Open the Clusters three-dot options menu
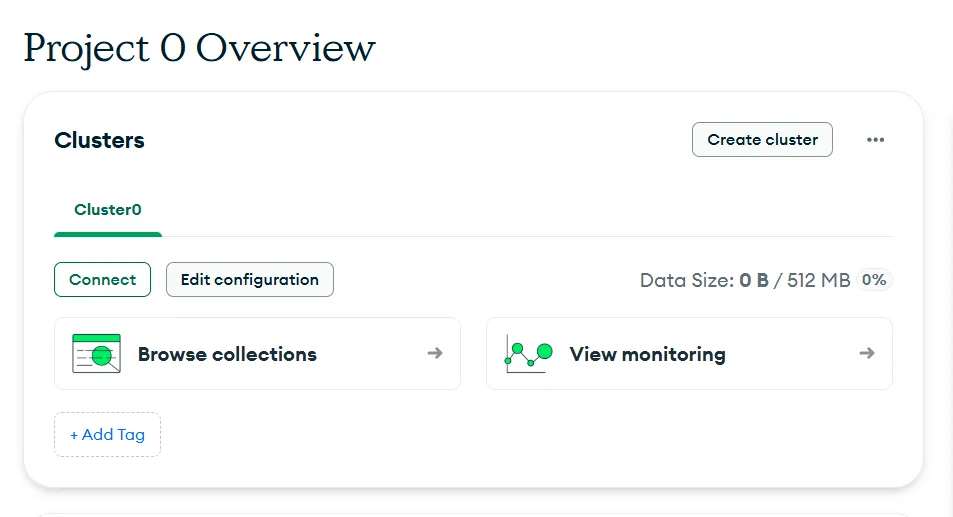 (875, 140)
